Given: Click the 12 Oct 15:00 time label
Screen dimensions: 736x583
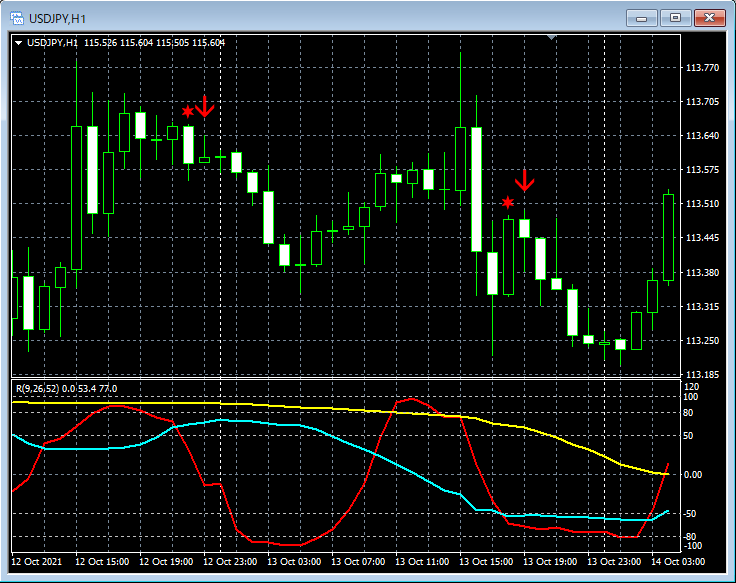Looking at the screenshot, I should coord(102,562).
